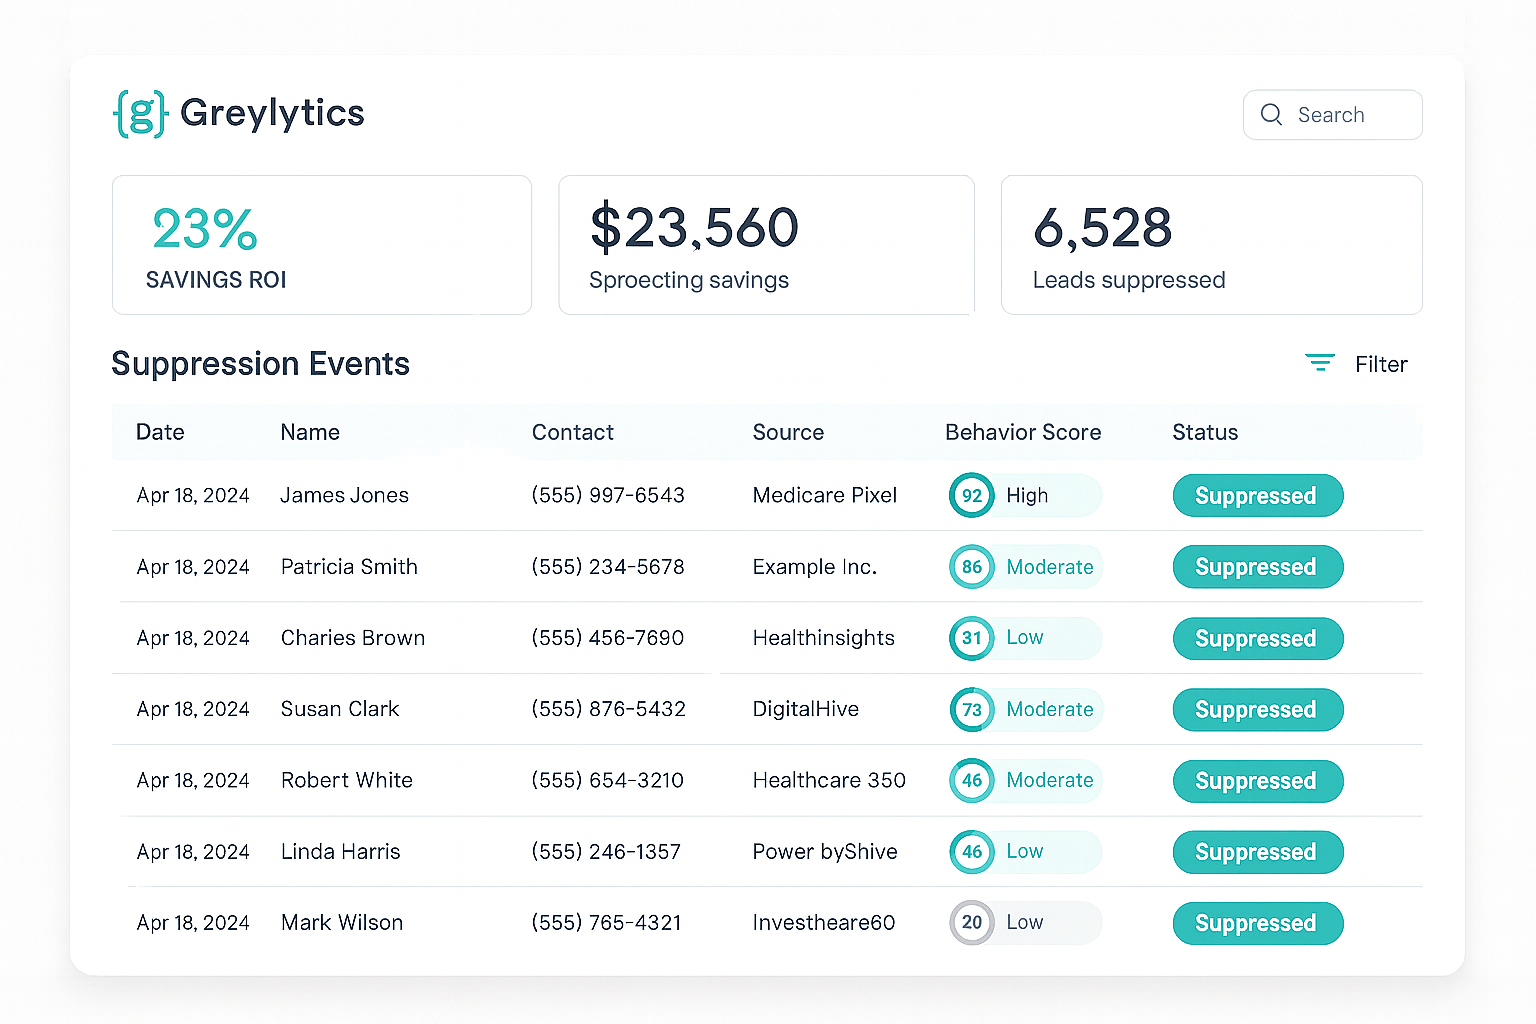Sort by the Behavior Score column header
Viewport: 1536px width, 1024px height.
coord(1022,432)
